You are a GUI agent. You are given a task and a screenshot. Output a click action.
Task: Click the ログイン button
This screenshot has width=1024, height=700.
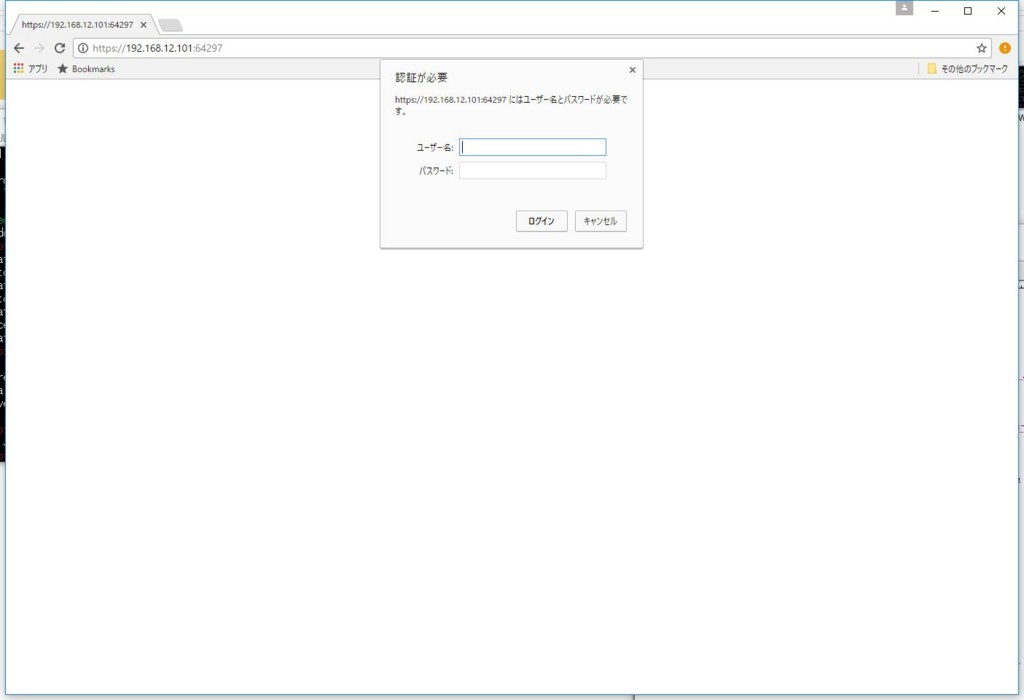coord(541,221)
